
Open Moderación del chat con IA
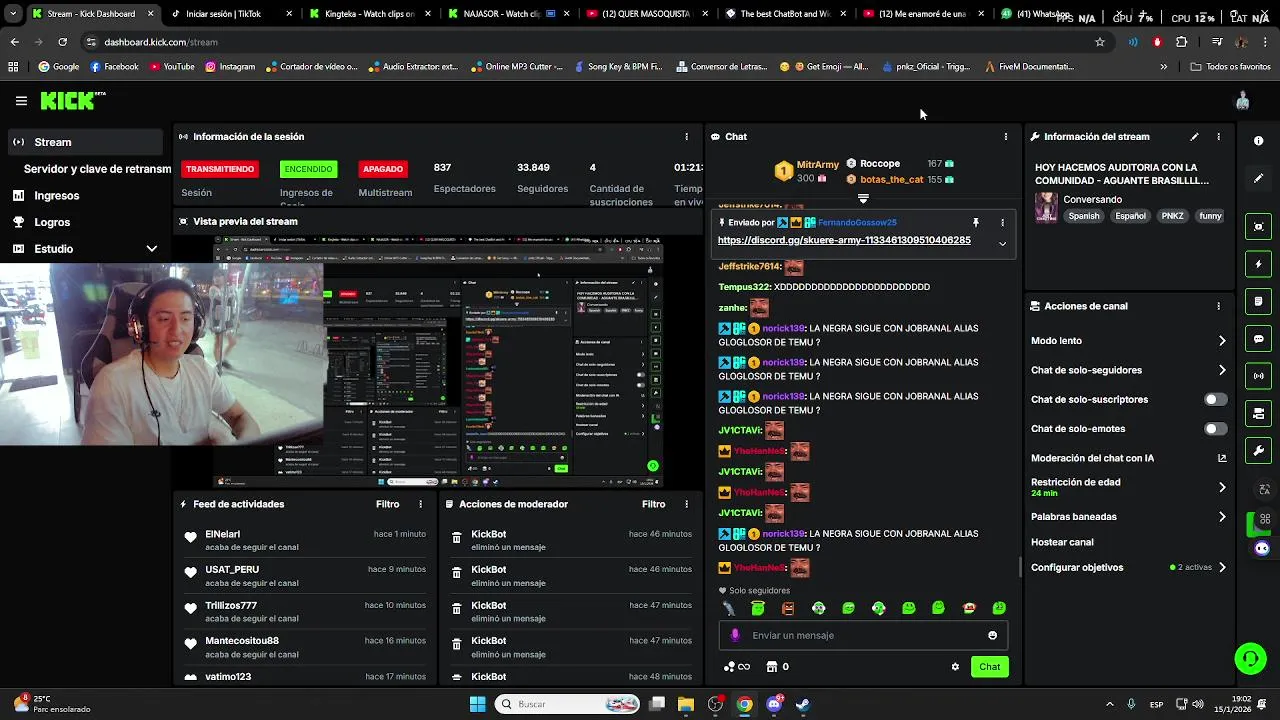tap(1128, 458)
